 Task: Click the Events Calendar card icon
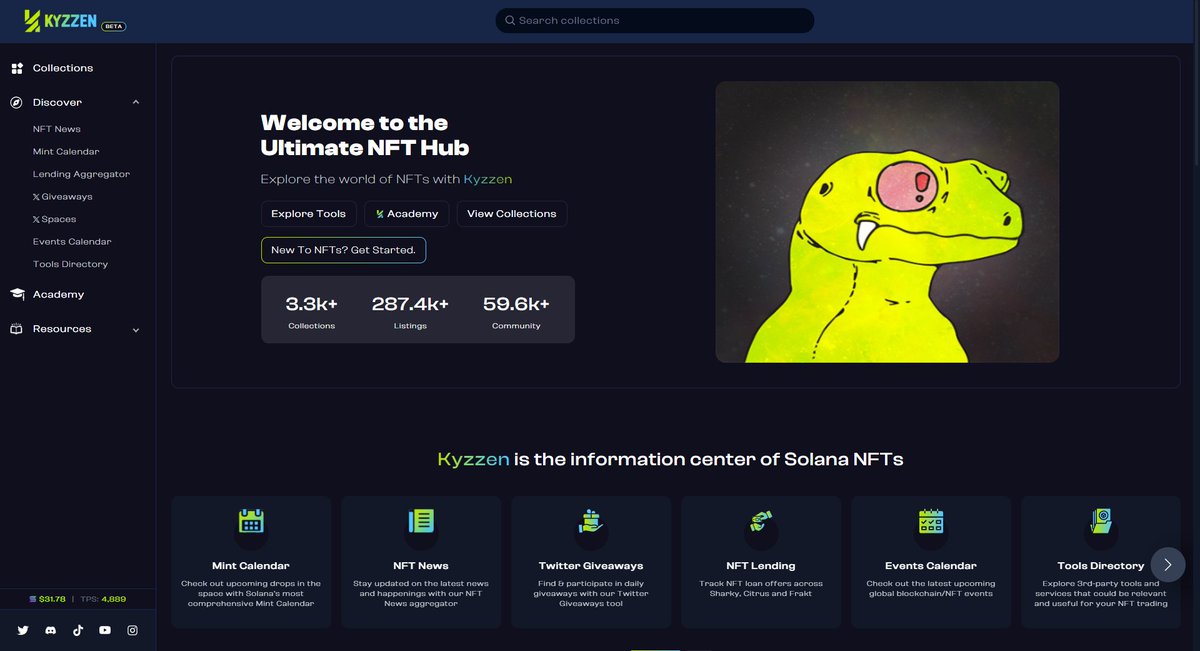tap(931, 521)
